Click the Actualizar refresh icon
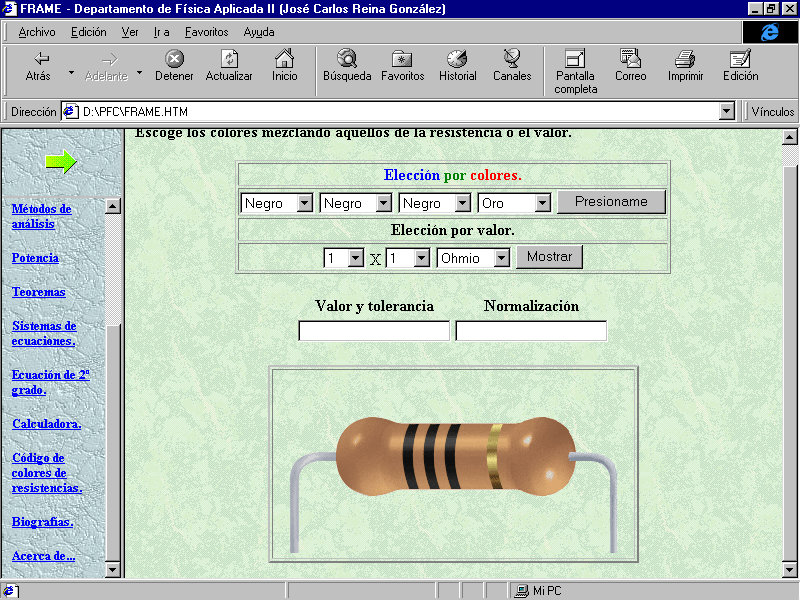The height and width of the screenshot is (600, 800). 229,59
